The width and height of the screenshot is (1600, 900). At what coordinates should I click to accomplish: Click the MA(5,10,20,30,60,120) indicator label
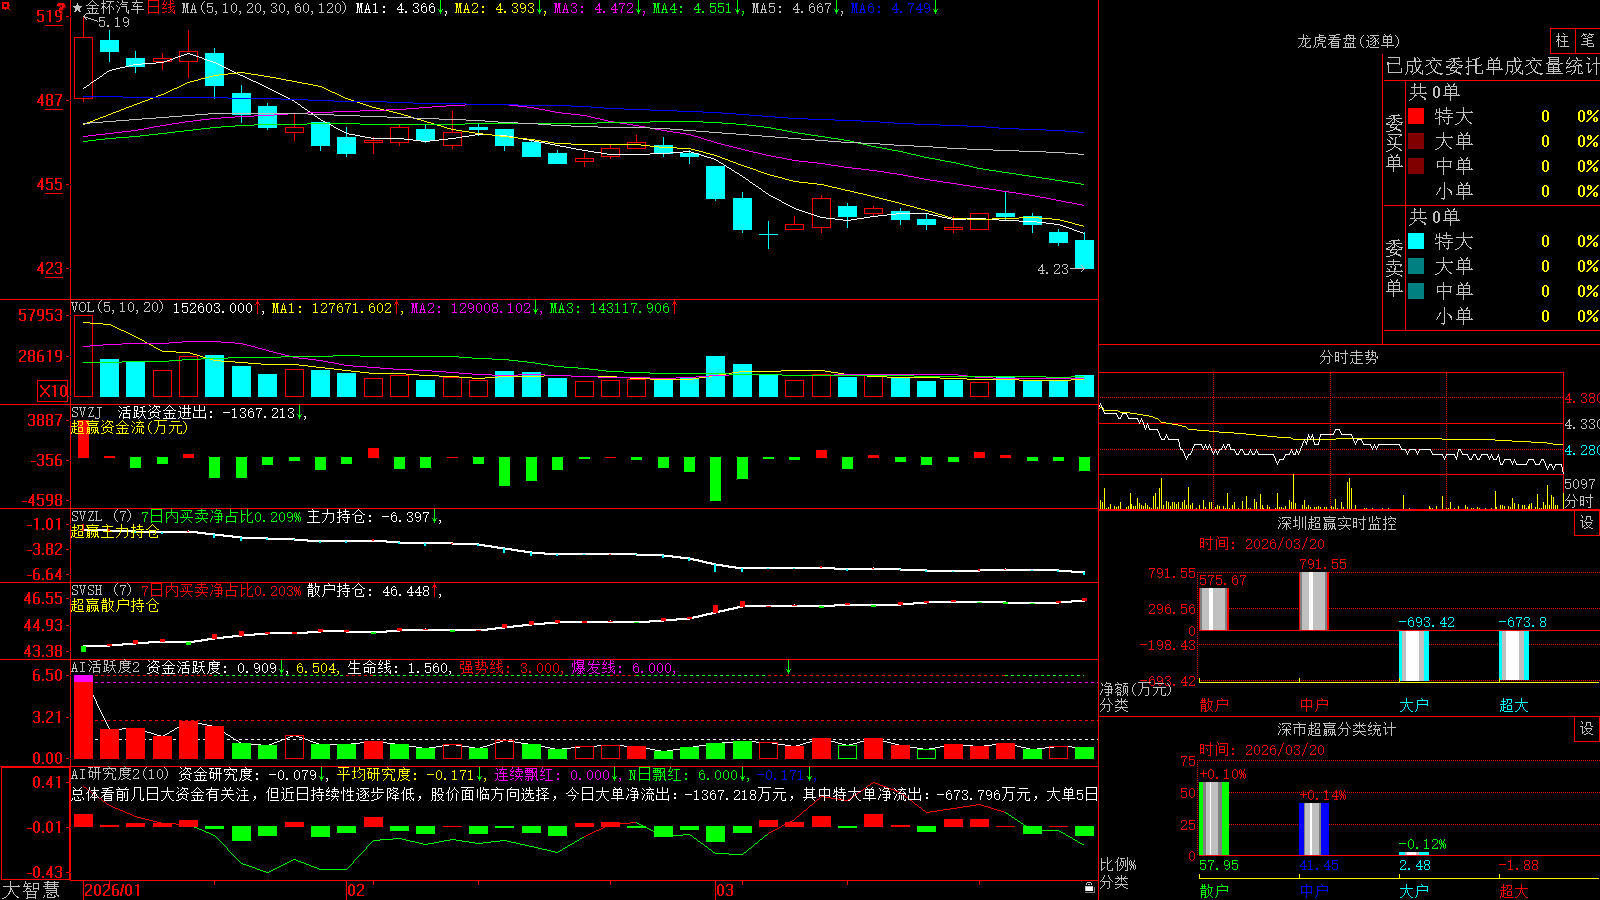[264, 8]
